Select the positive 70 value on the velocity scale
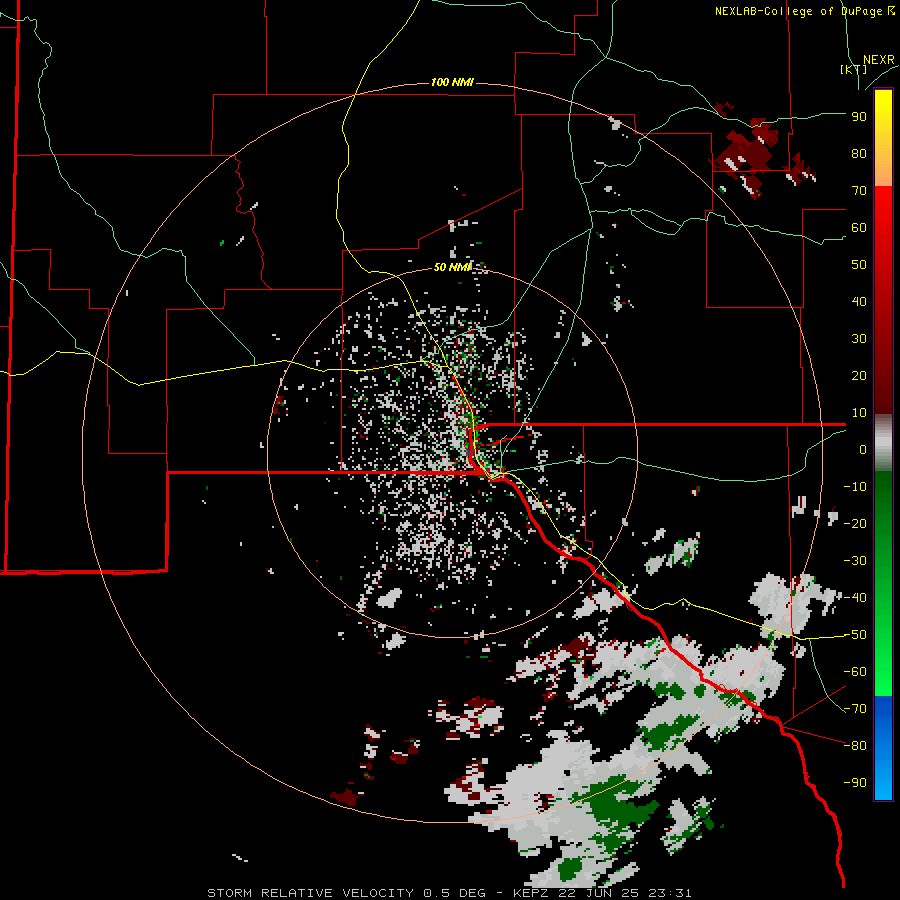The height and width of the screenshot is (900, 900). coord(859,191)
